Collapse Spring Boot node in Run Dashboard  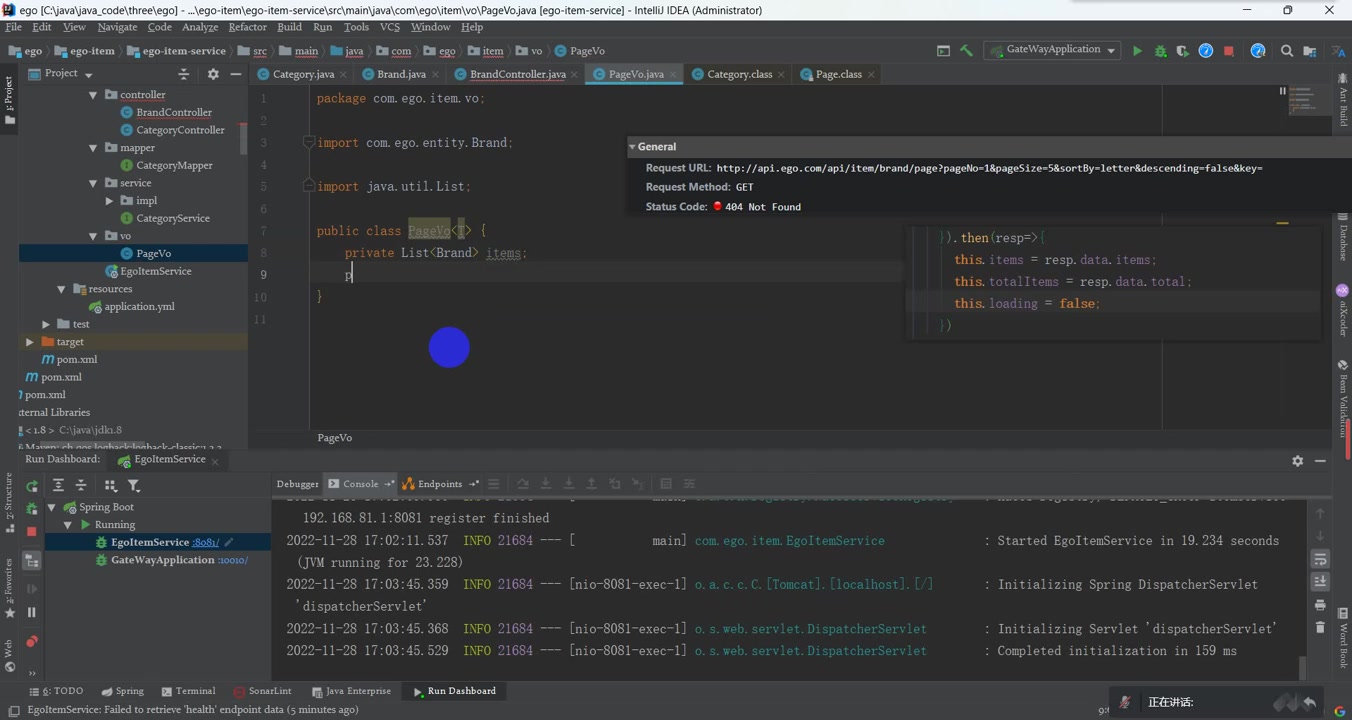(52, 507)
